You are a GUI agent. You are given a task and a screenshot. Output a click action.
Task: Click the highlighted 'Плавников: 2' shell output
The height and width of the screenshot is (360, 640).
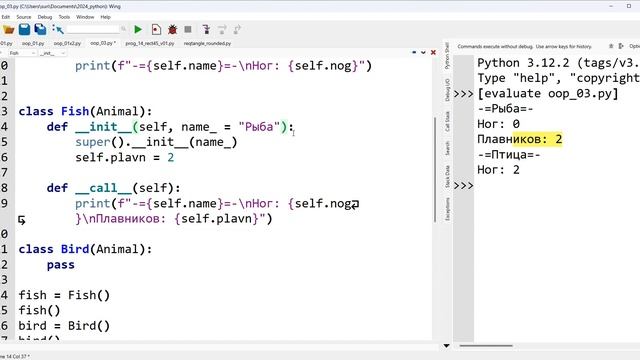point(520,140)
